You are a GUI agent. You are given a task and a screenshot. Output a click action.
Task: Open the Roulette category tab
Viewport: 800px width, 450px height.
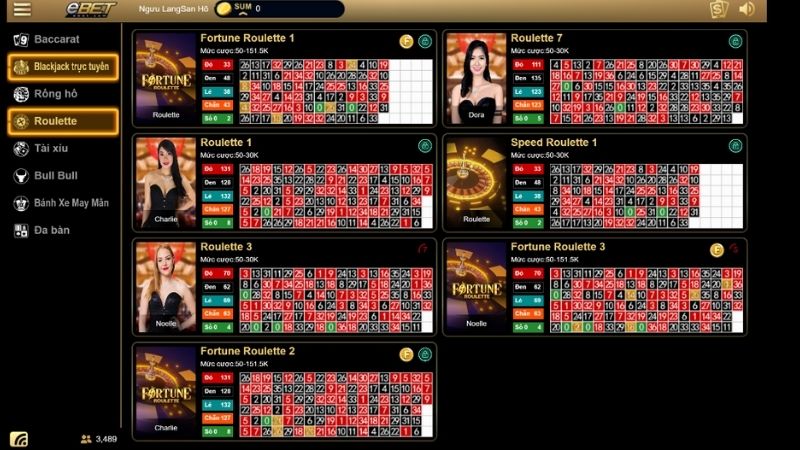point(63,121)
